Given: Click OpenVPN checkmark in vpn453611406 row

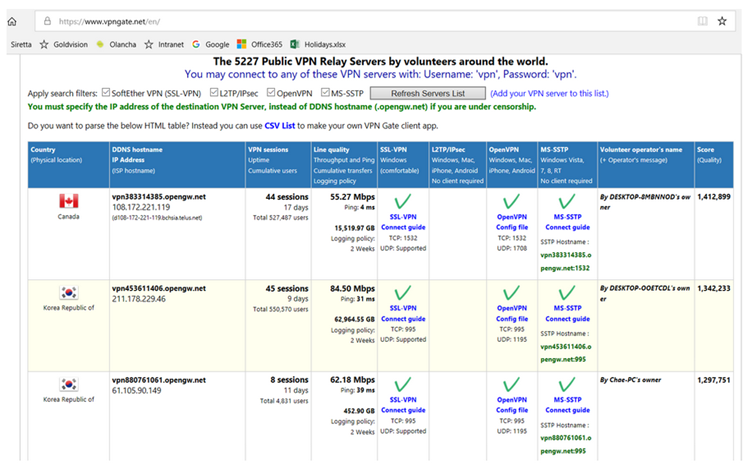Looking at the screenshot, I should tap(512, 293).
